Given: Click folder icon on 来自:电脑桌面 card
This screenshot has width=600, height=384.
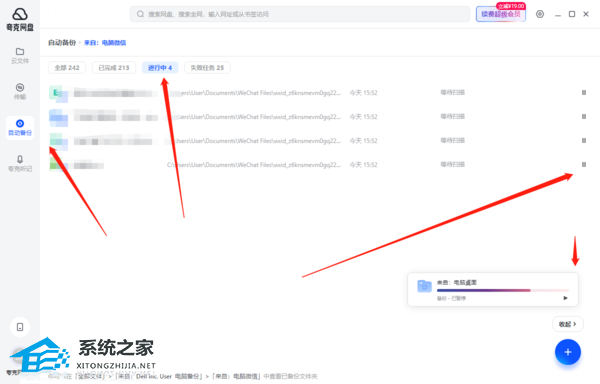Looking at the screenshot, I should click(x=424, y=286).
